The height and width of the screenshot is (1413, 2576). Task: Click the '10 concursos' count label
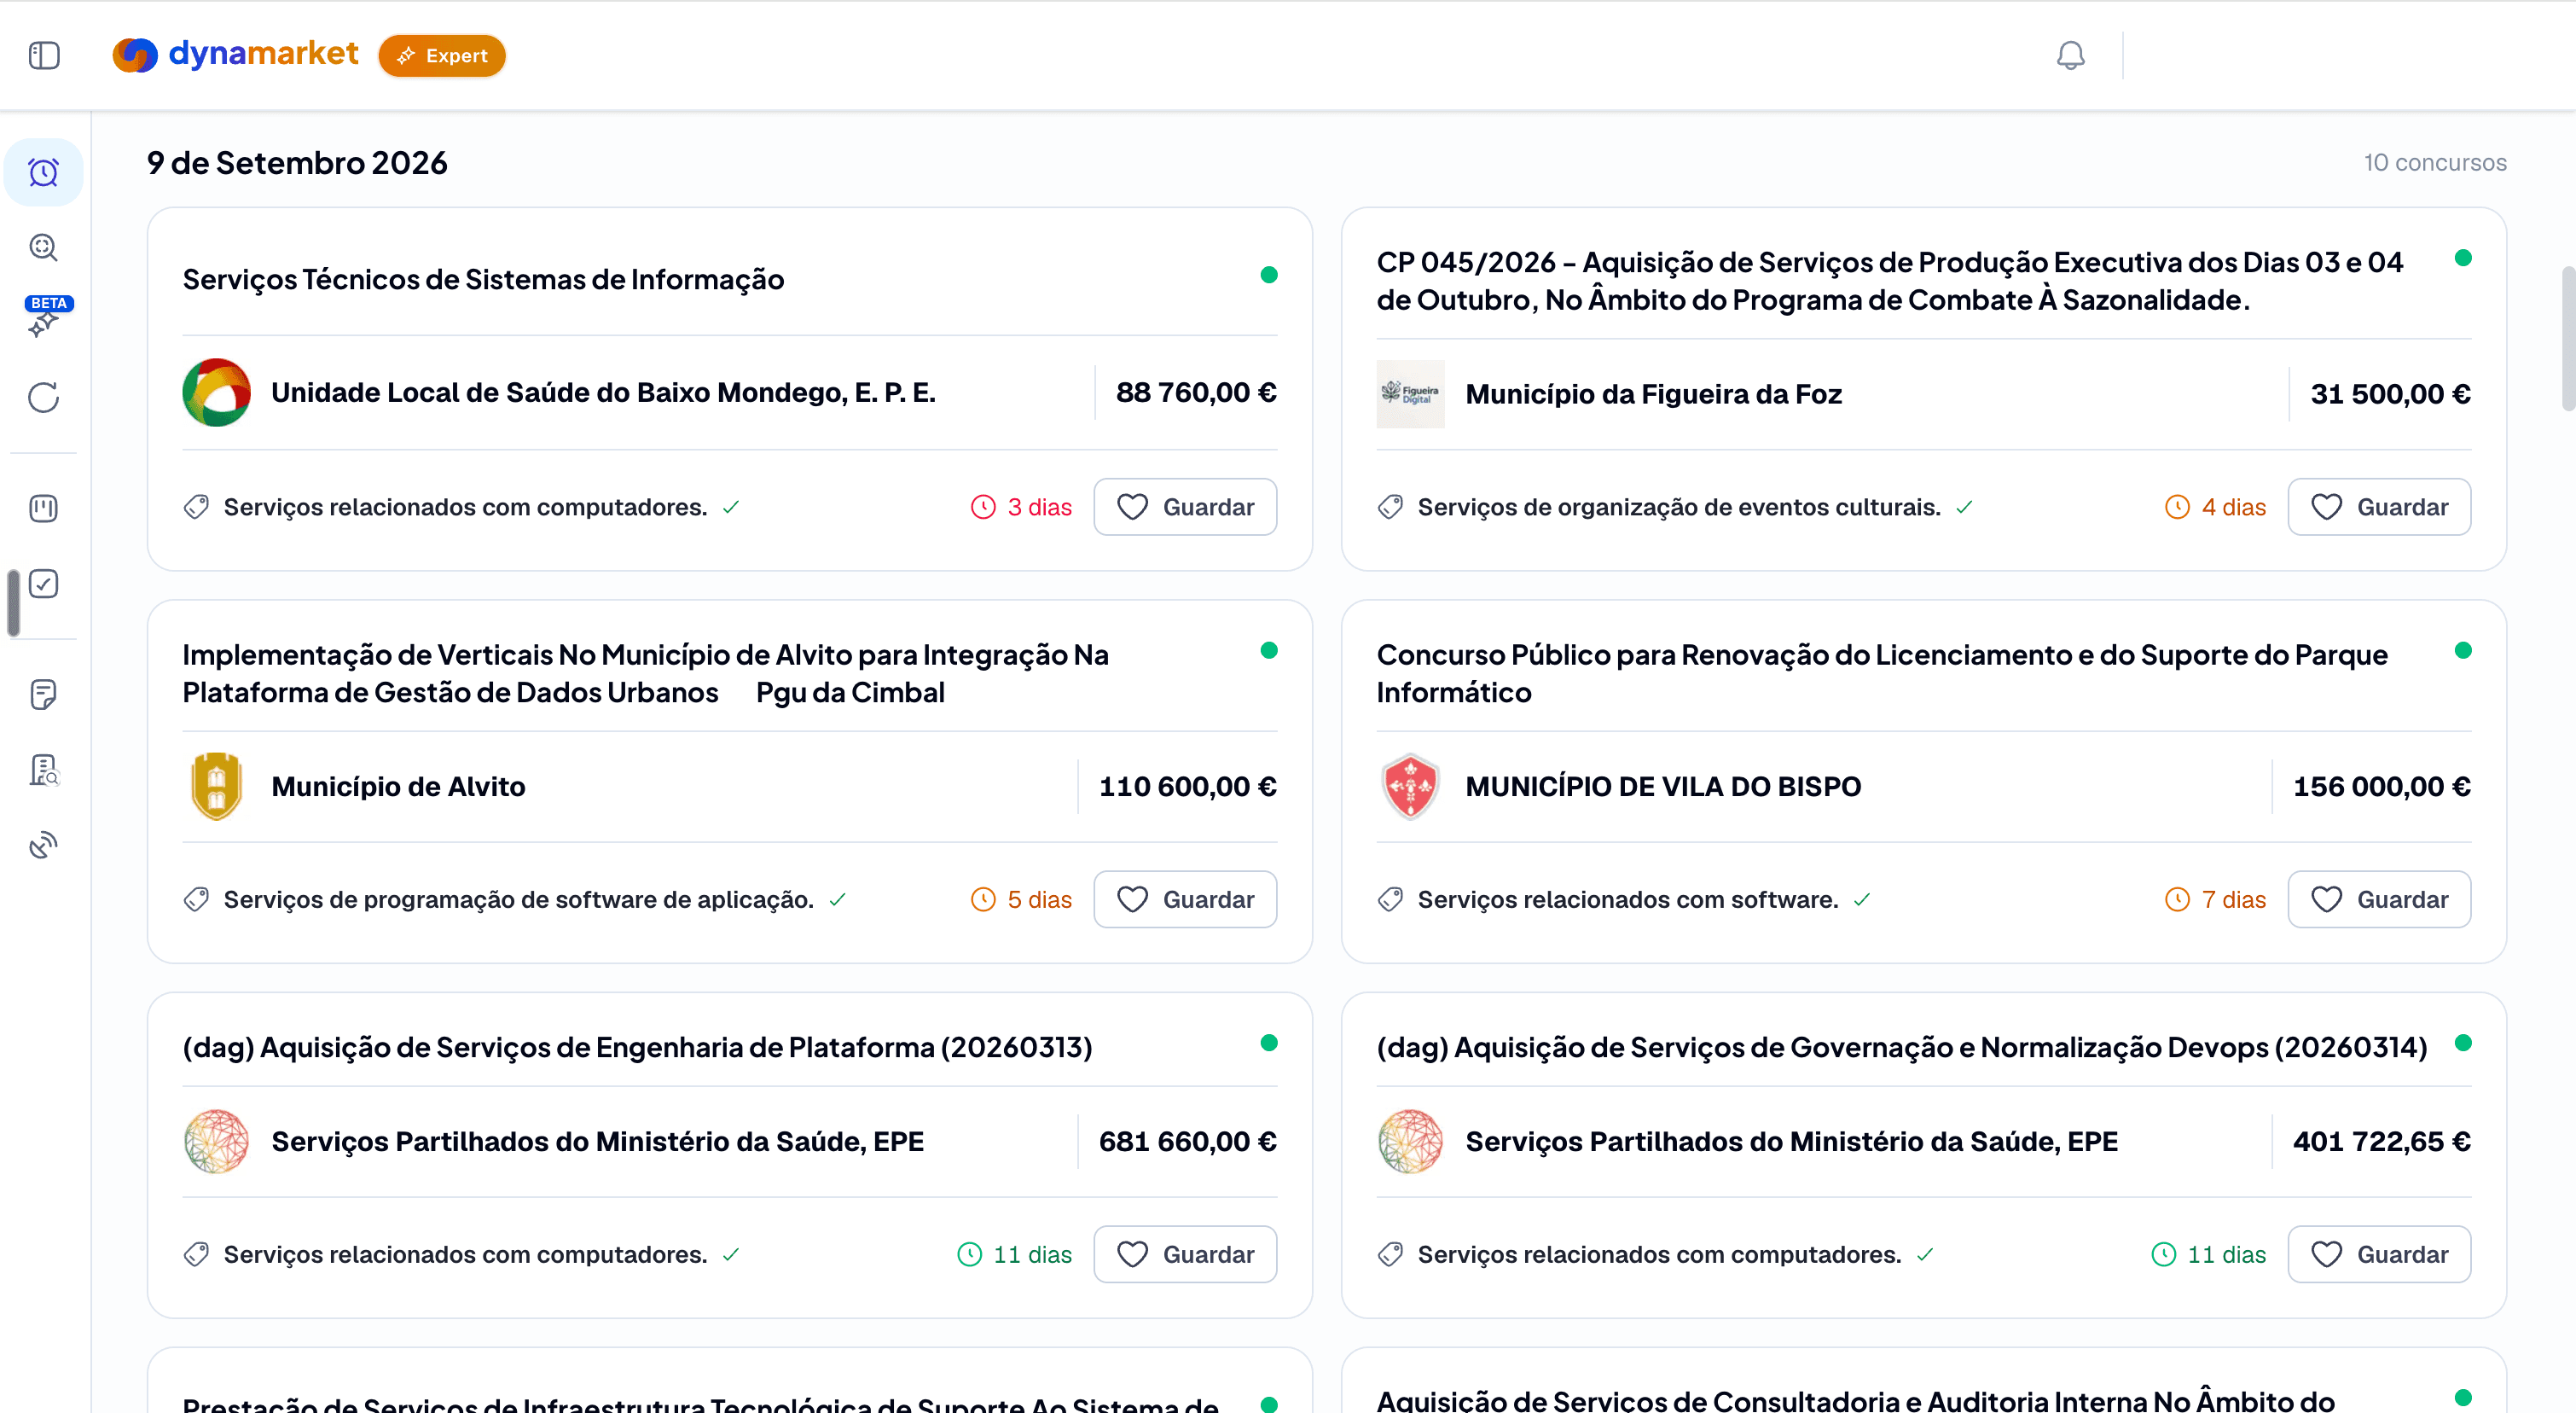pos(2435,162)
